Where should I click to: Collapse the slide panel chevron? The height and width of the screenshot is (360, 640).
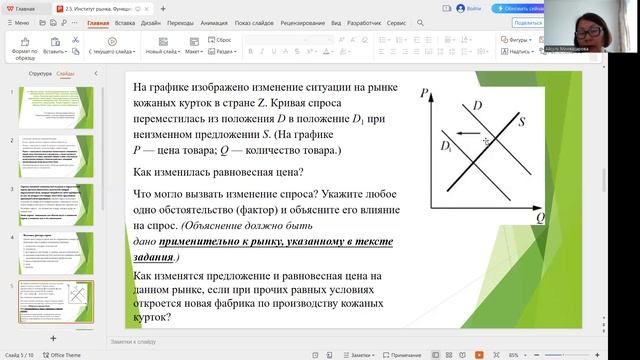pyautogui.click(x=96, y=73)
